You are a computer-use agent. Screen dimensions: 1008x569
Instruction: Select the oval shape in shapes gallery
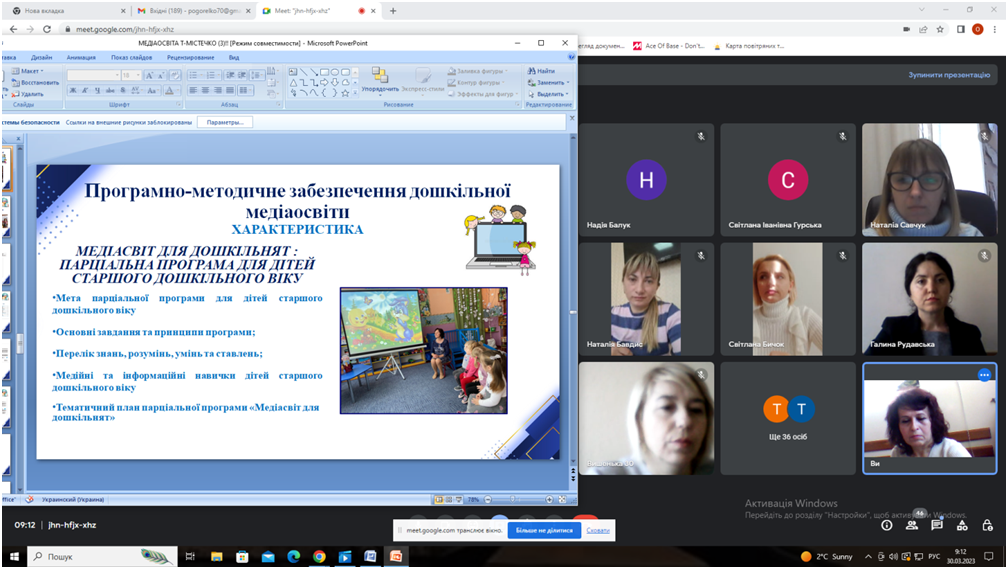tap(335, 71)
